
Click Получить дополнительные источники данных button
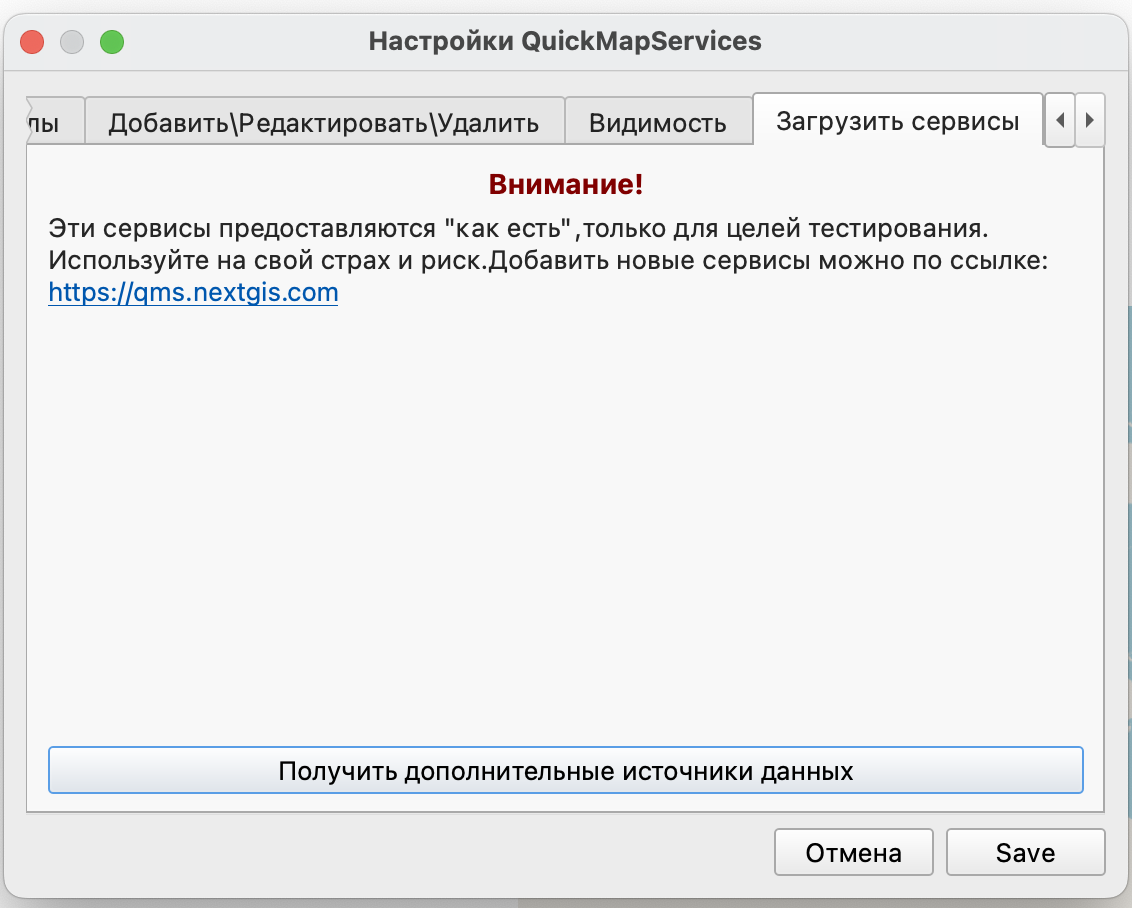pos(565,771)
